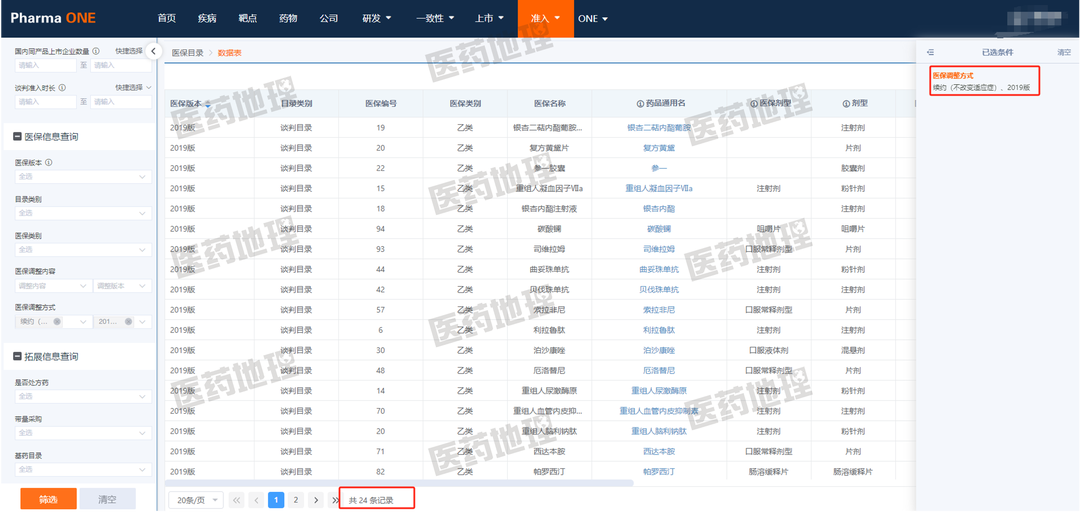Click info icon beside 国内同产品上市企业数量
The width and height of the screenshot is (1080, 512).
tap(96, 51)
